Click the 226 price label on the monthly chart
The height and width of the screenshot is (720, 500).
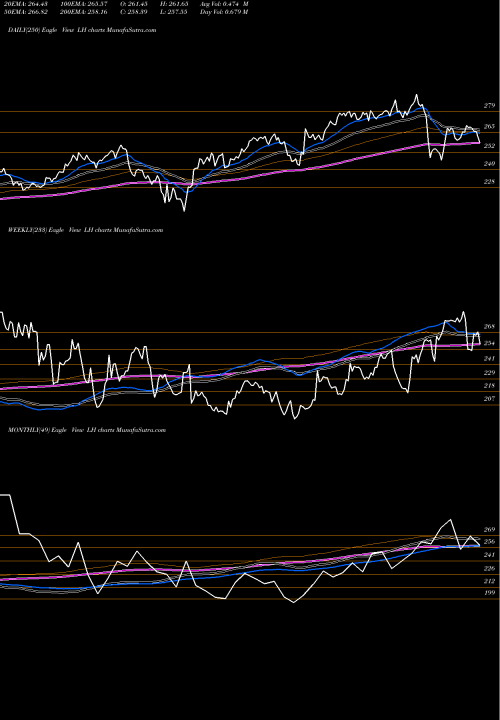pos(489,569)
